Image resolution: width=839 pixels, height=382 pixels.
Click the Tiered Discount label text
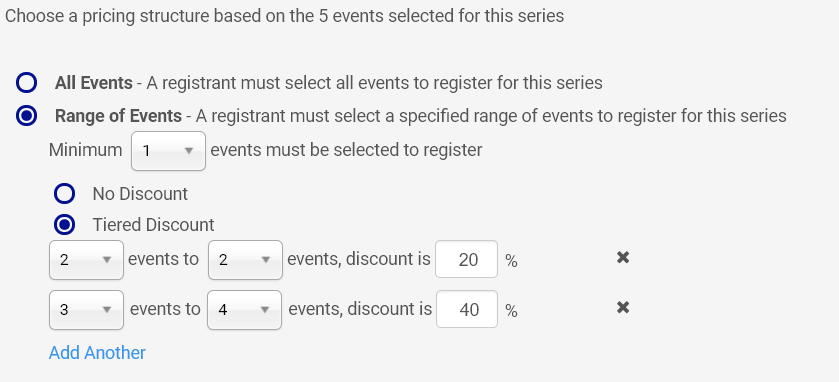point(153,225)
